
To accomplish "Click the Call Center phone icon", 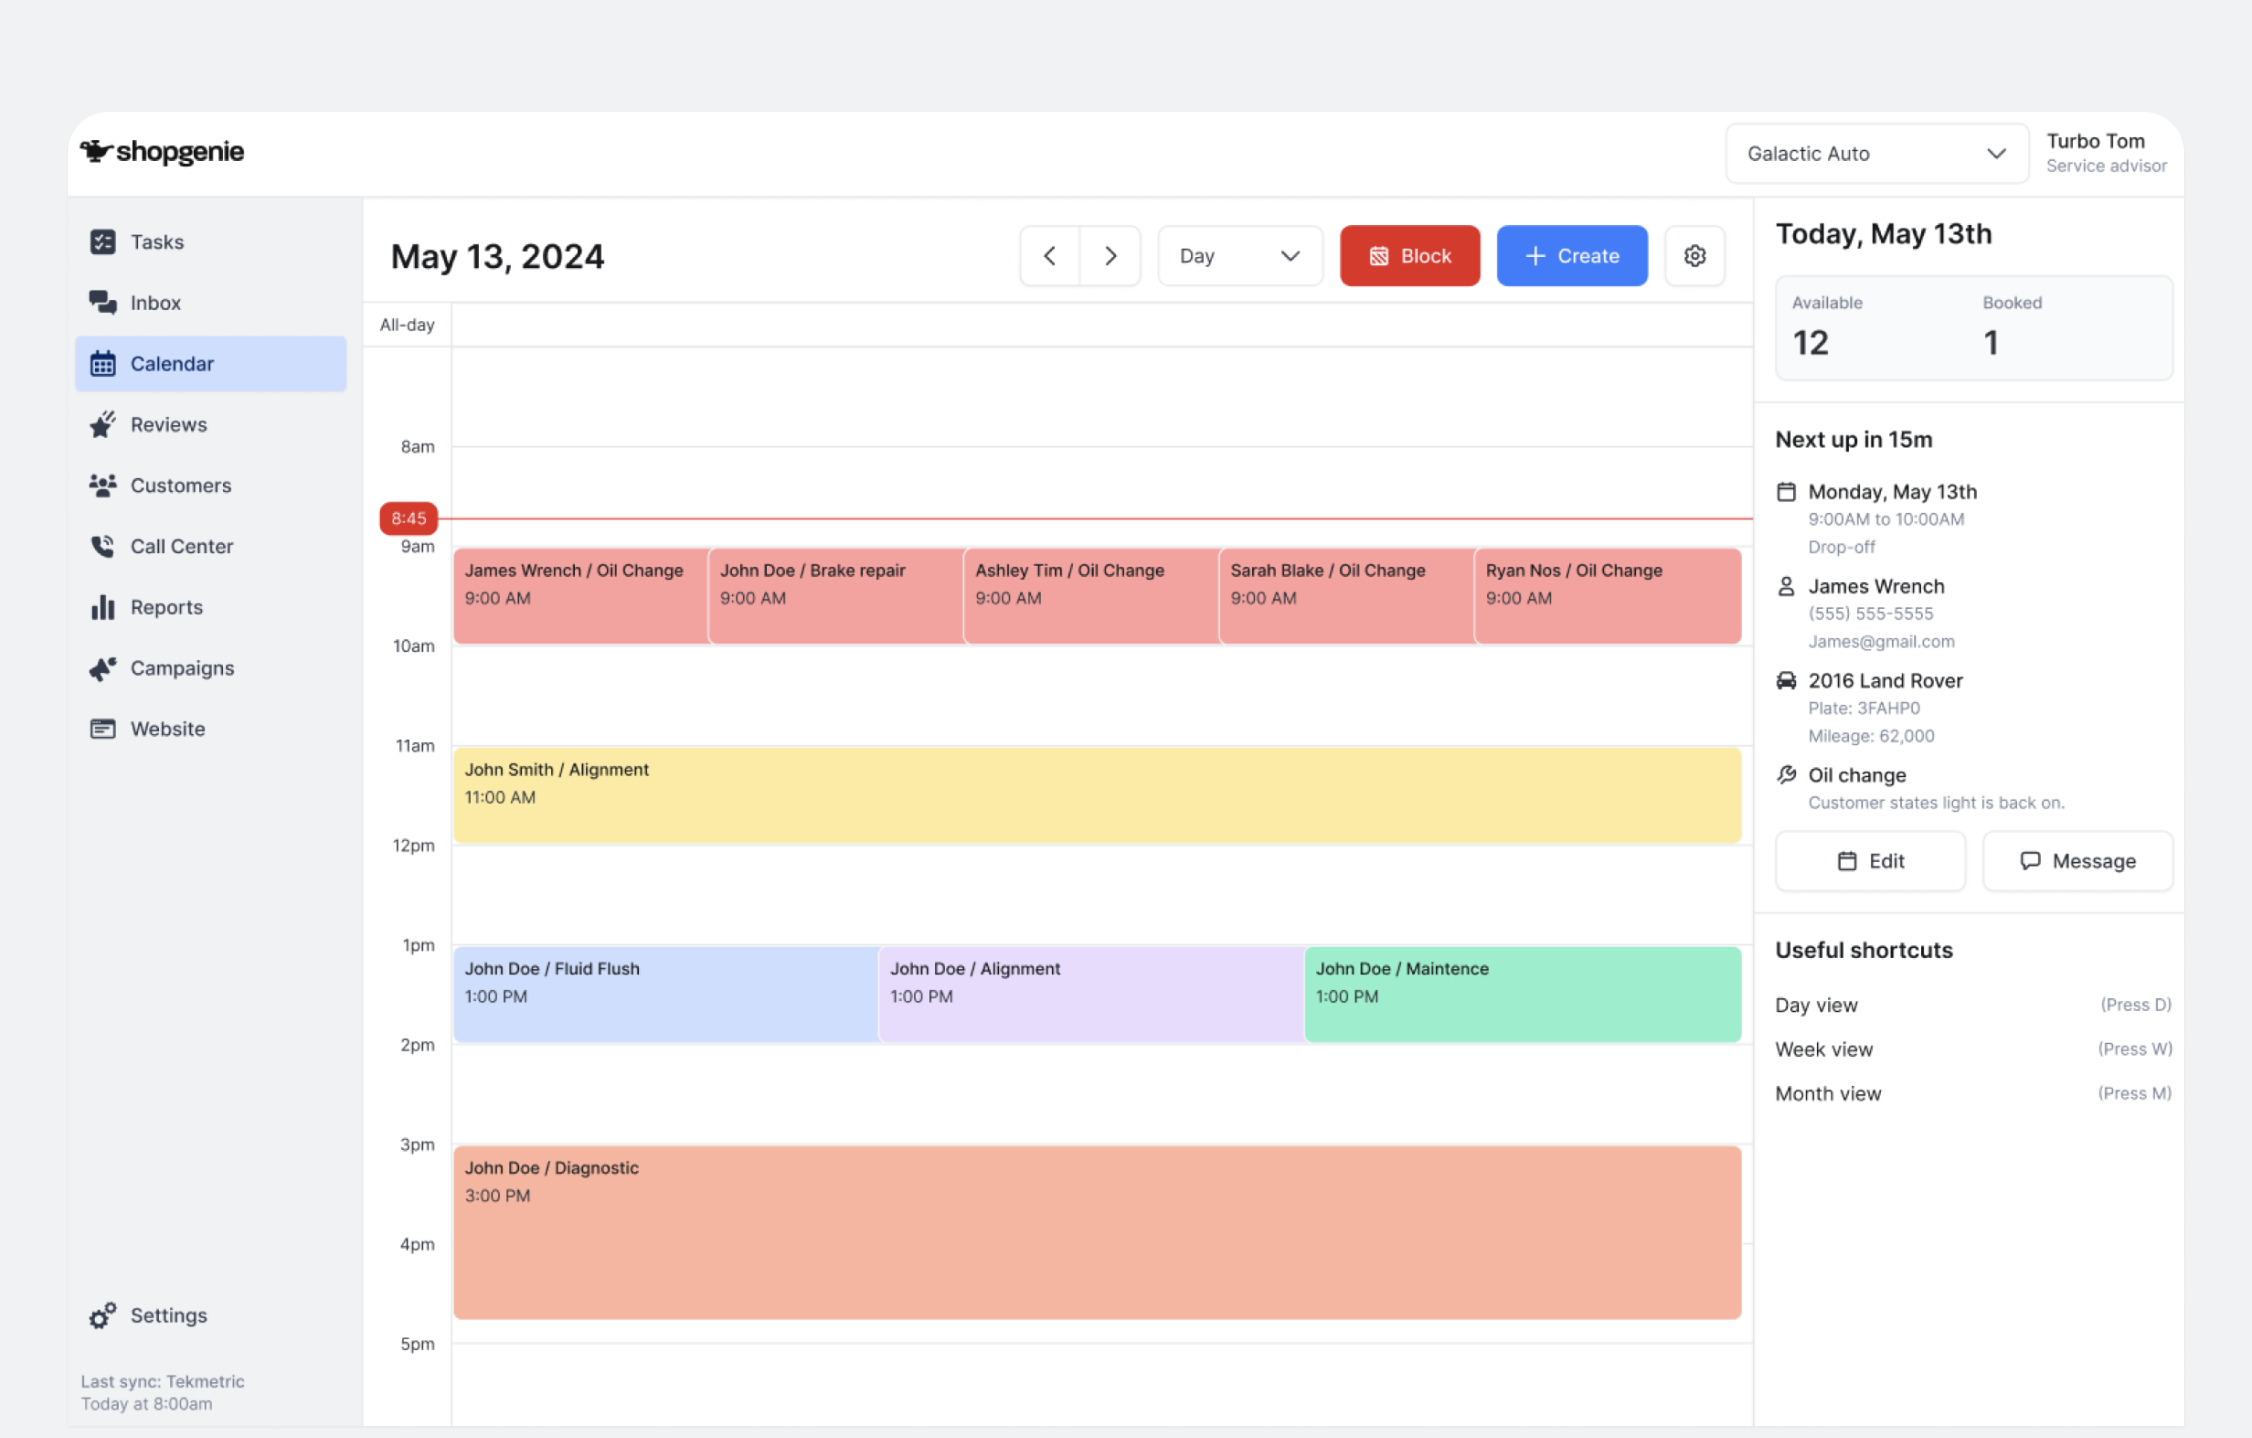I will pyautogui.click(x=103, y=546).
